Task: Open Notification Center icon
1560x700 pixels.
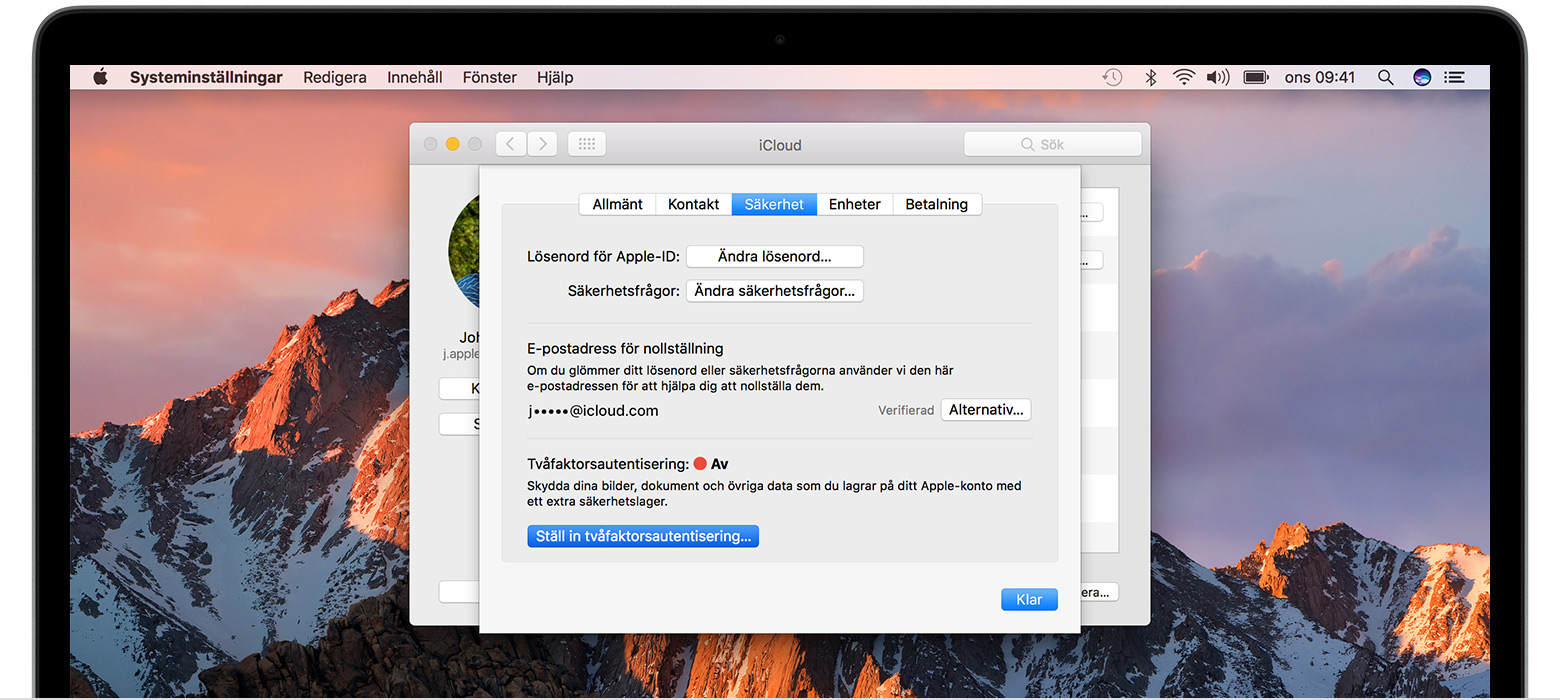Action: [x=1455, y=77]
